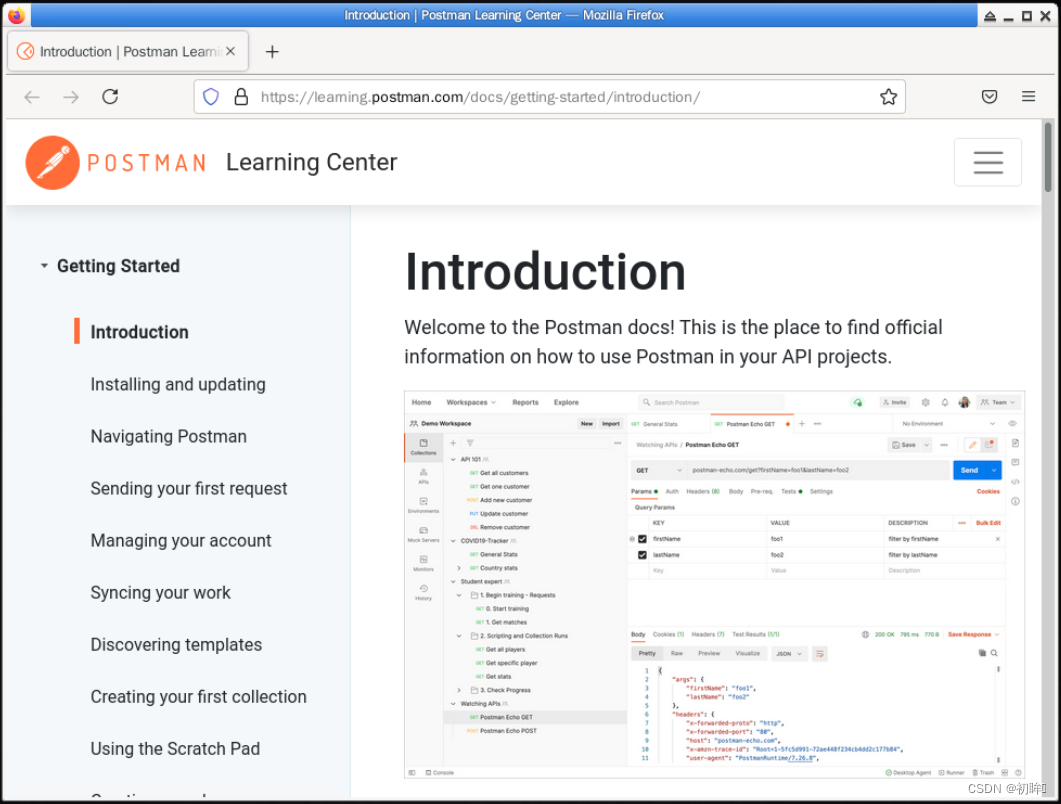Click the New button in screenshot

pos(587,424)
